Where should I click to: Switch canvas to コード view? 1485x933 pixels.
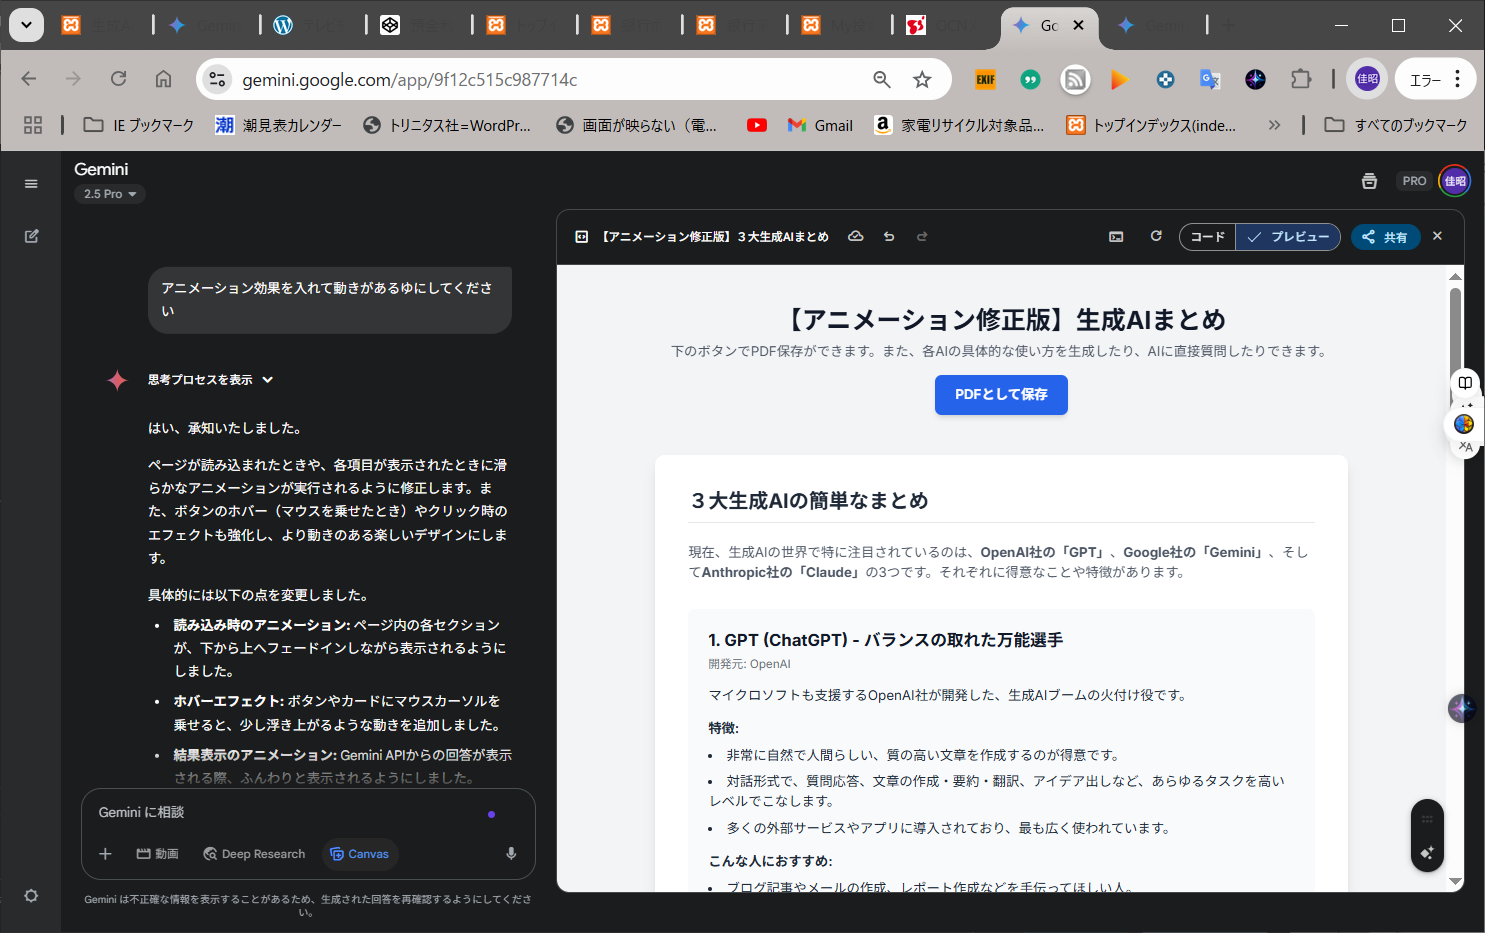point(1208,237)
